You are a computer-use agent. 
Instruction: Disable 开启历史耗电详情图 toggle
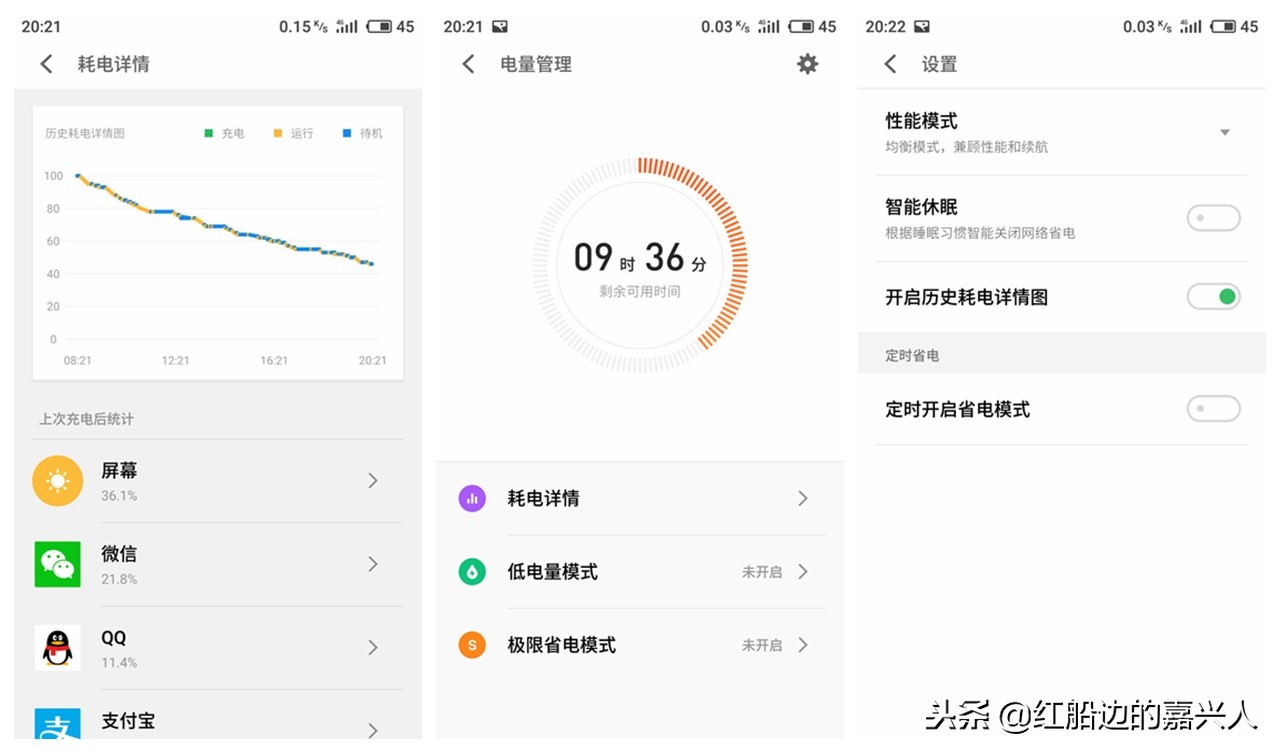[x=1213, y=296]
